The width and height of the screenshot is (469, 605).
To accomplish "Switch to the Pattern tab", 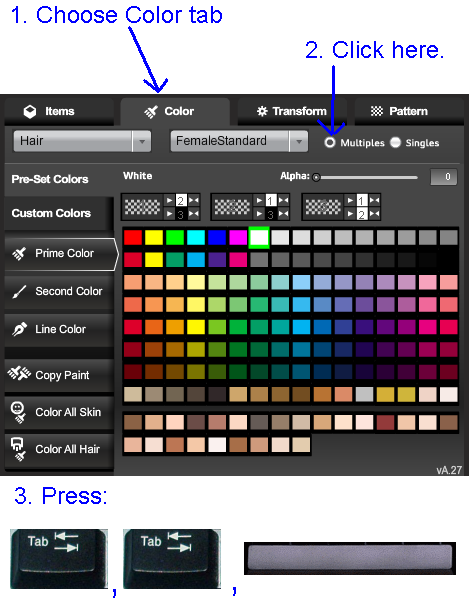I will tap(409, 111).
